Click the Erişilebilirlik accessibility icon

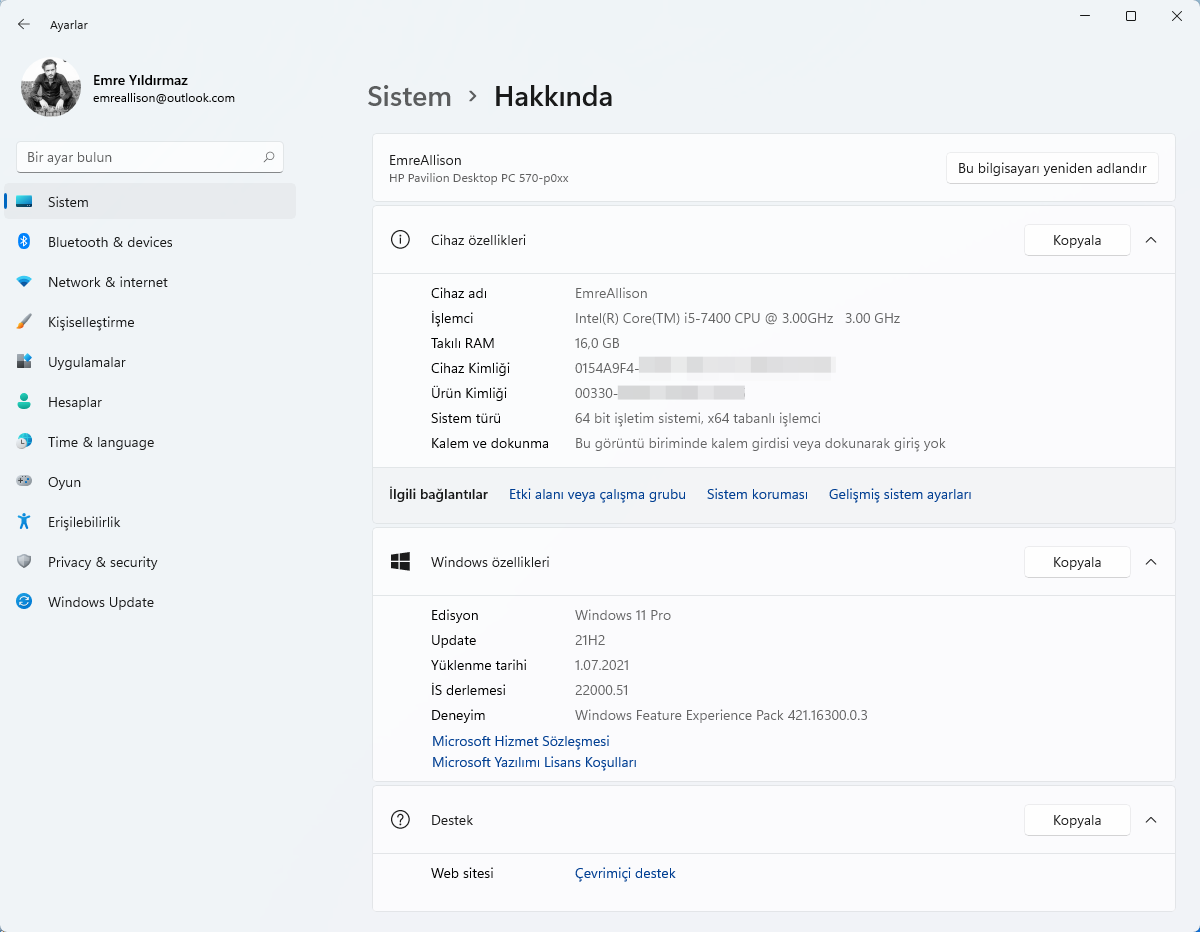pos(24,522)
